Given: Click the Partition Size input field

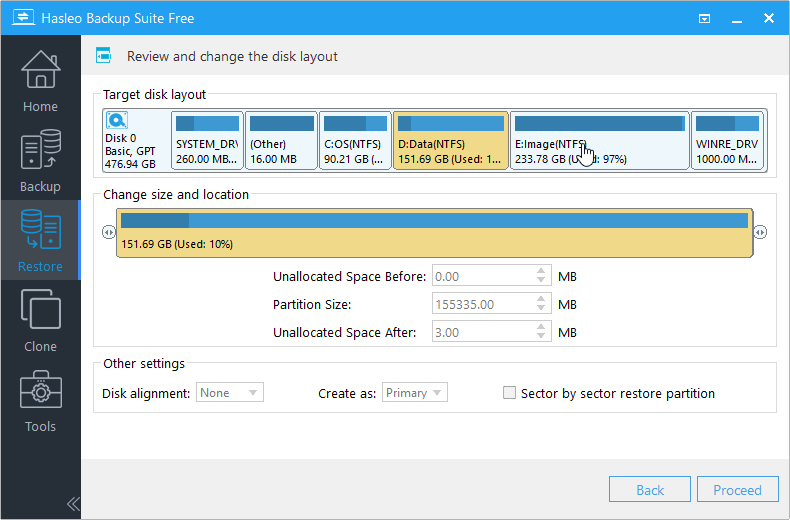Looking at the screenshot, I should coord(482,305).
